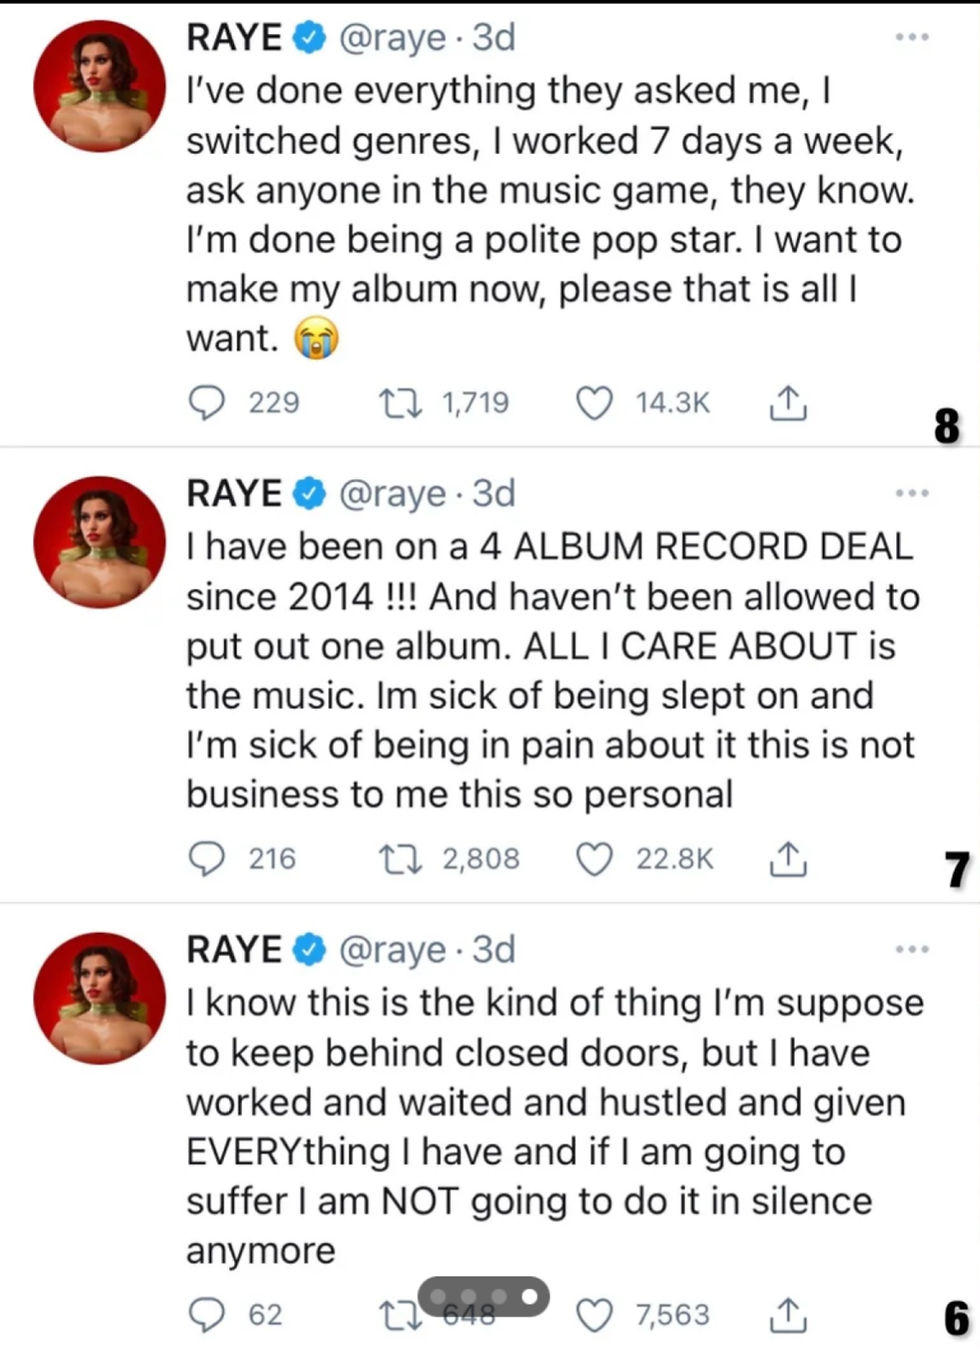Like the tweet showing 7,563 likes
The width and height of the screenshot is (980, 1350).
(597, 1315)
